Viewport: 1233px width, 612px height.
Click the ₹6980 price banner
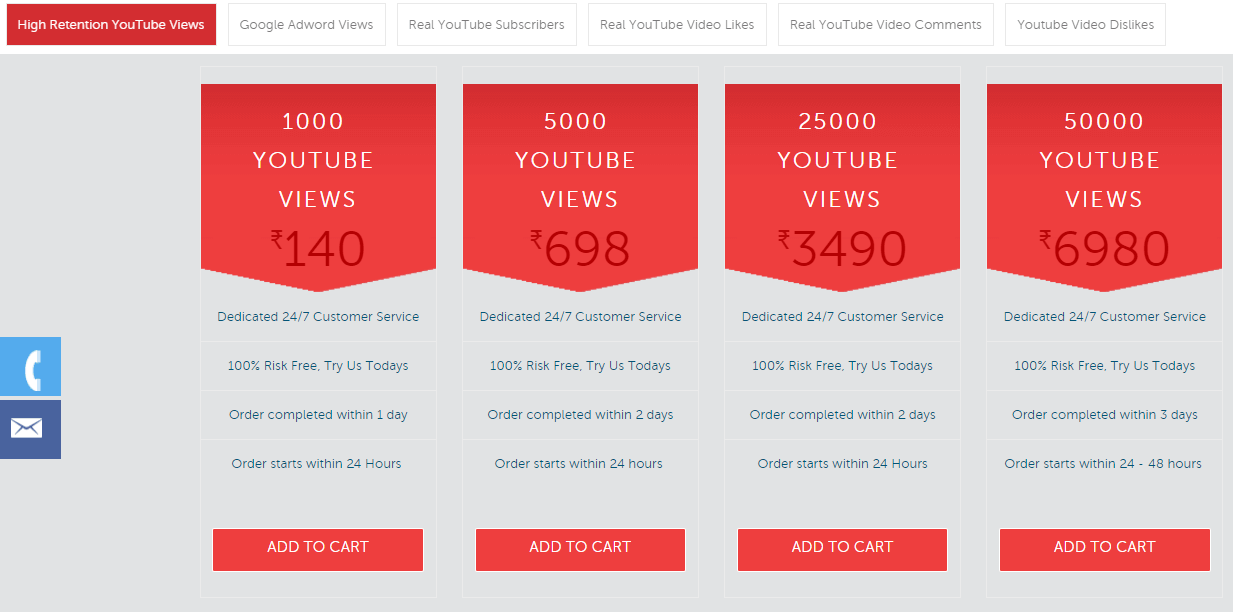(x=1104, y=250)
